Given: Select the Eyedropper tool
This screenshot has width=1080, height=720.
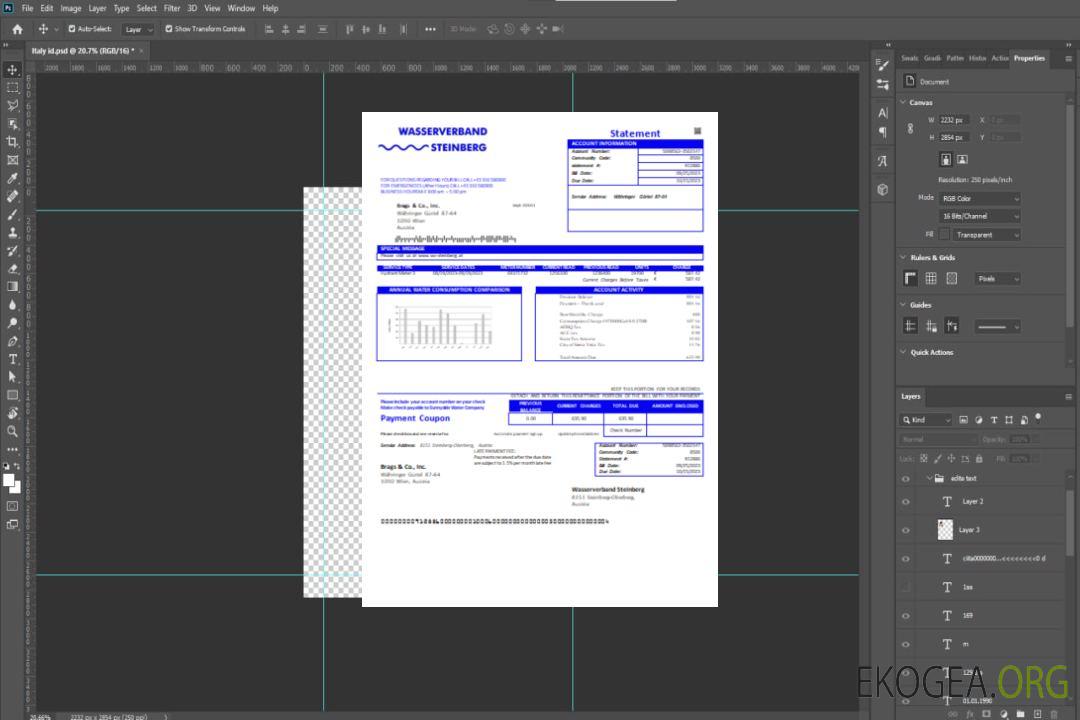Looking at the screenshot, I should (13, 178).
